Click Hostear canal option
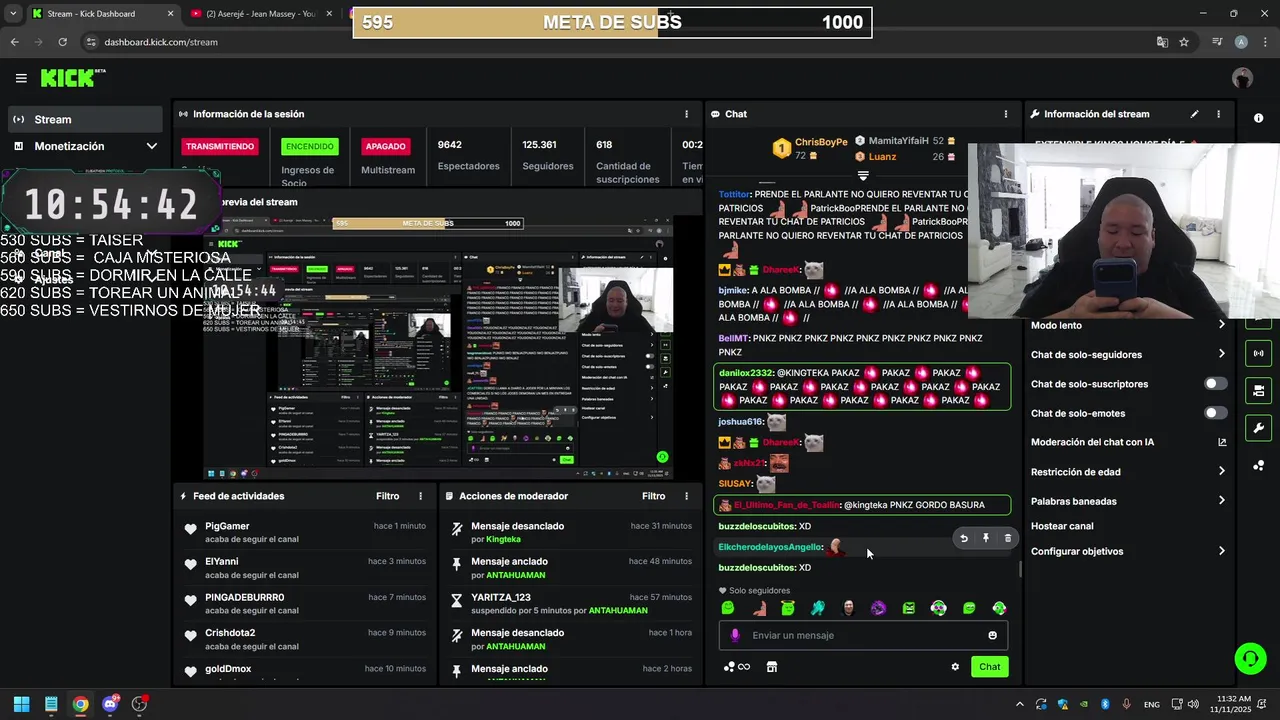This screenshot has width=1280, height=720. (x=1062, y=526)
